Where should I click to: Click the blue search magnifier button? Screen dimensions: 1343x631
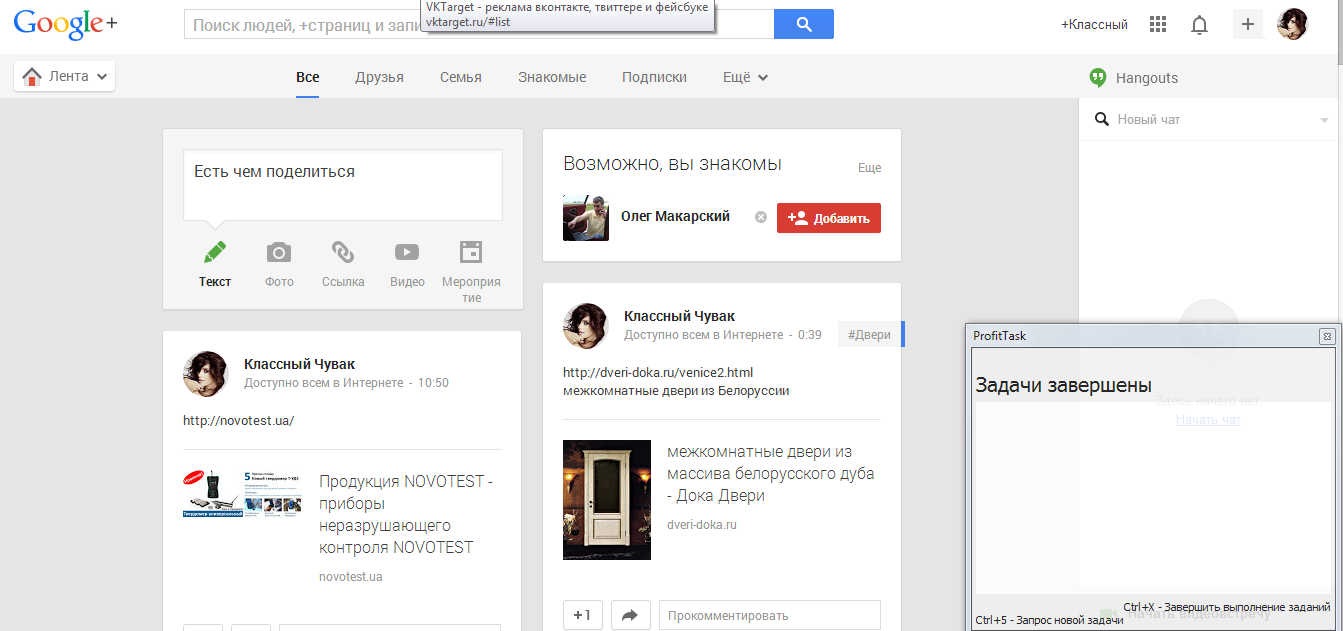tap(804, 24)
